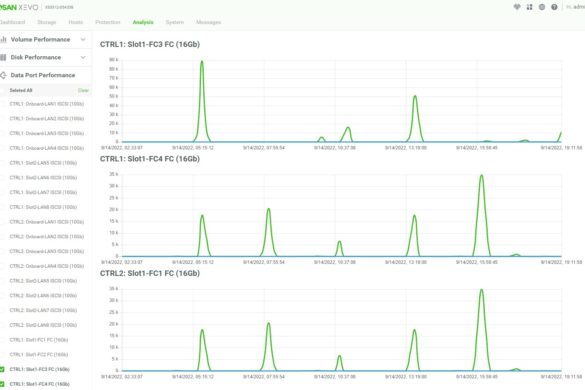Image resolution: width=585 pixels, height=390 pixels.
Task: Open the globe language icon
Action: [x=542, y=7]
